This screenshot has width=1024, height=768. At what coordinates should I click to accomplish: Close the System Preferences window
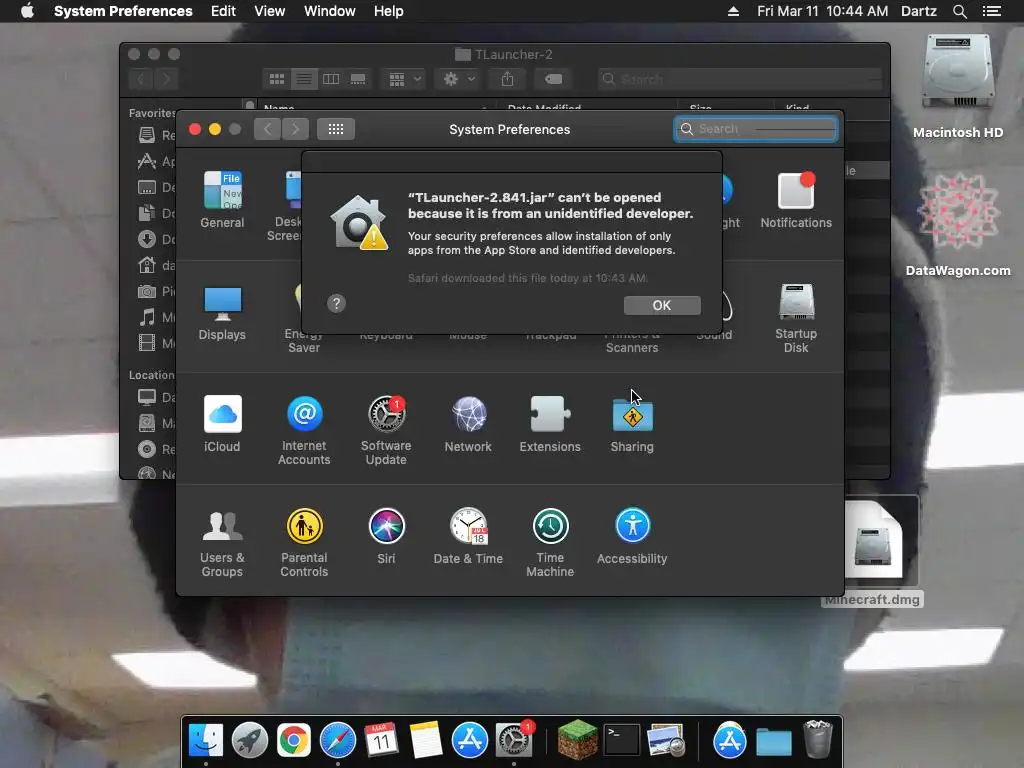pos(195,129)
